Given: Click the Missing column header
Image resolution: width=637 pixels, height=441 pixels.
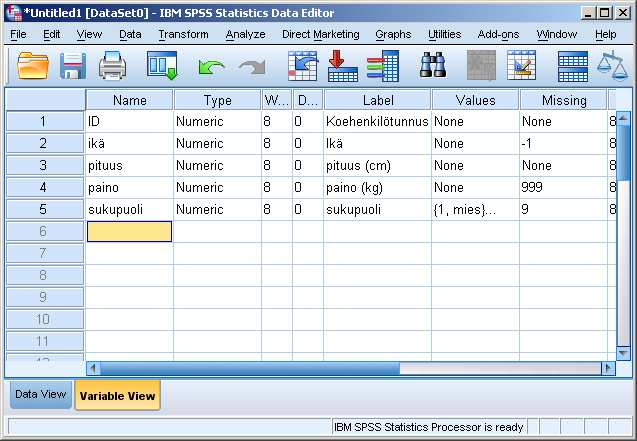Looking at the screenshot, I should 564,100.
